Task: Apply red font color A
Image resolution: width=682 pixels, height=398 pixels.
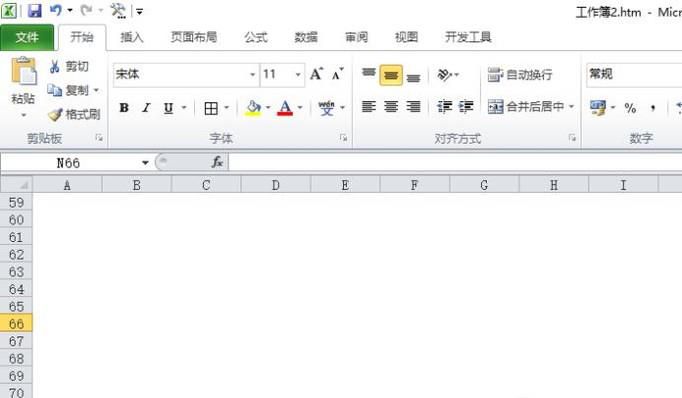Action: (x=285, y=107)
